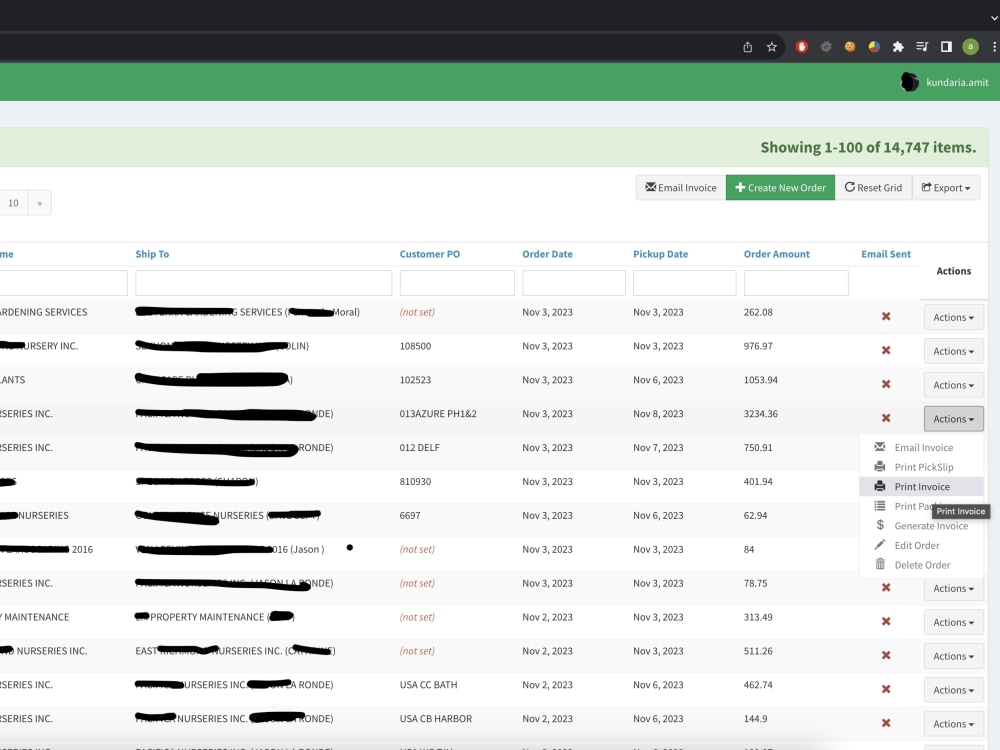Sort by Order Date column header

pos(547,254)
